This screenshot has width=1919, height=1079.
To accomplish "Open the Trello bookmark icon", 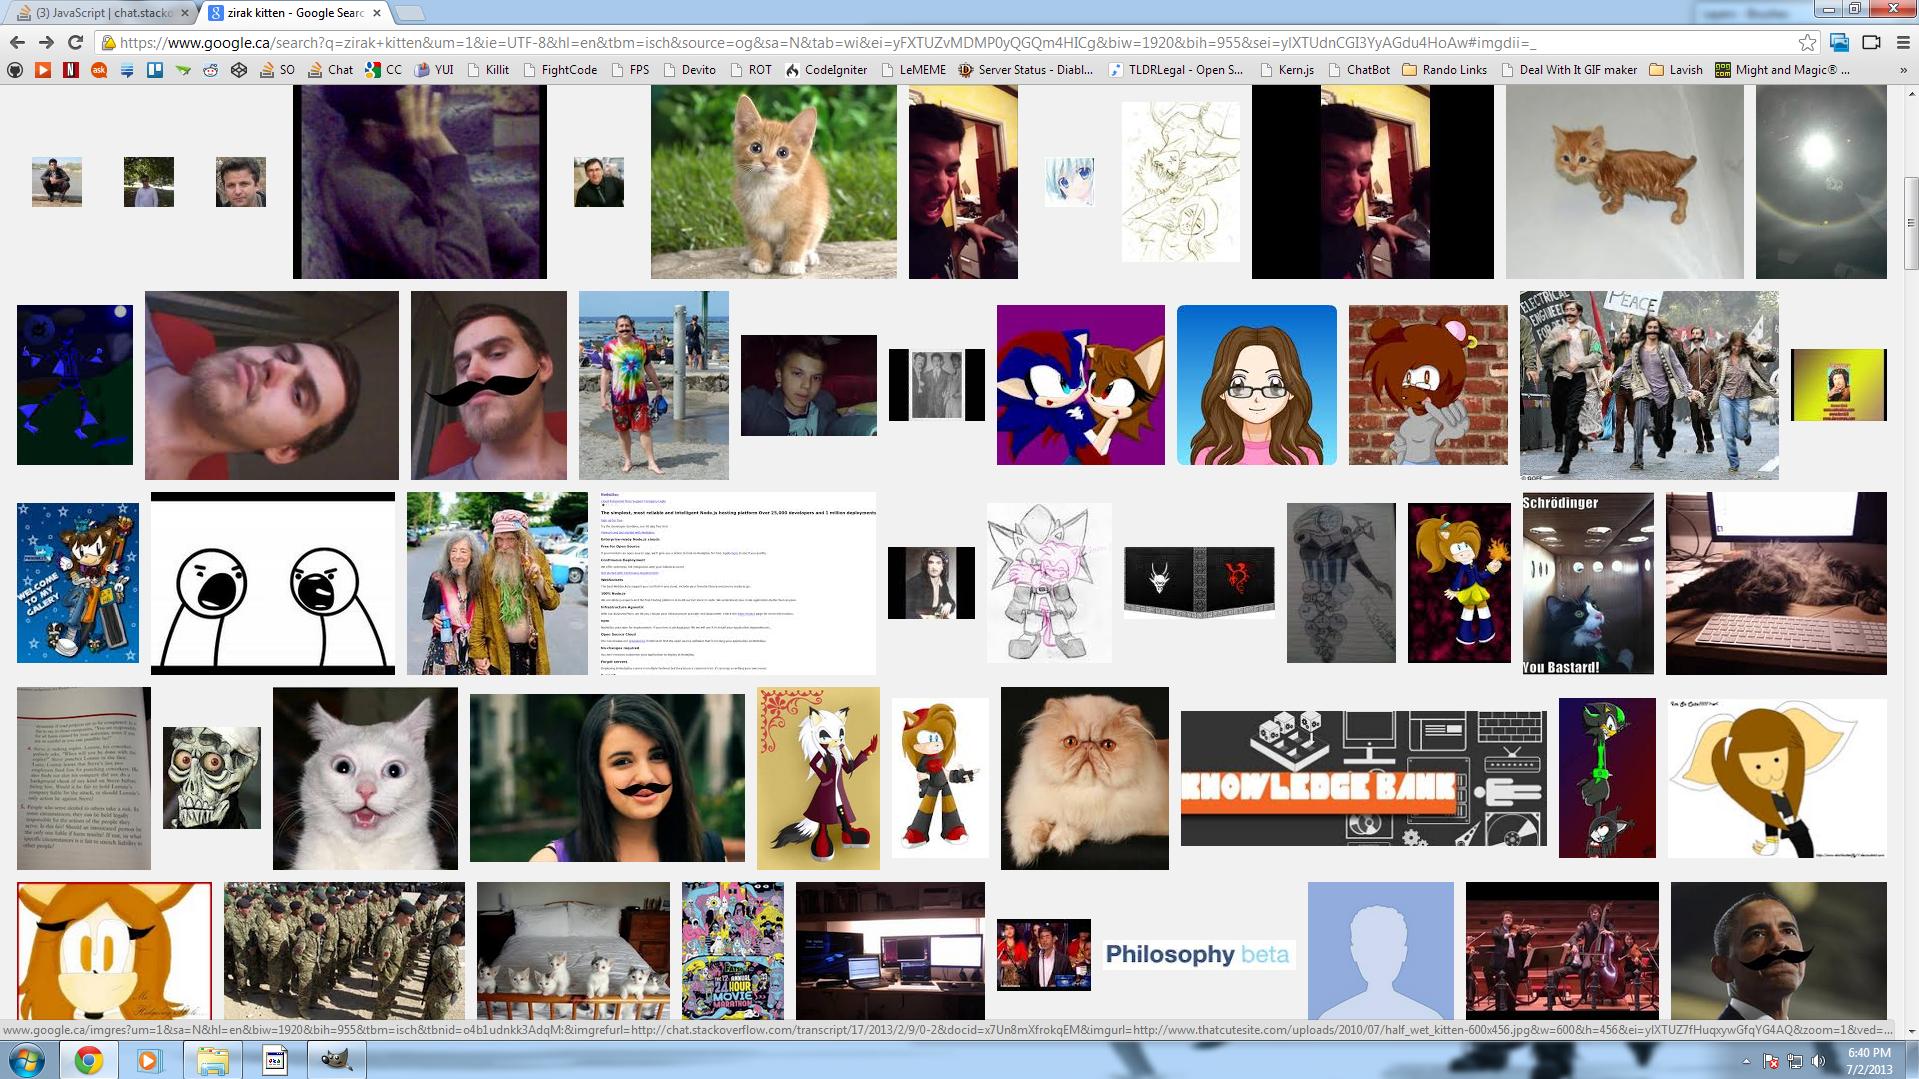I will pyautogui.click(x=155, y=70).
